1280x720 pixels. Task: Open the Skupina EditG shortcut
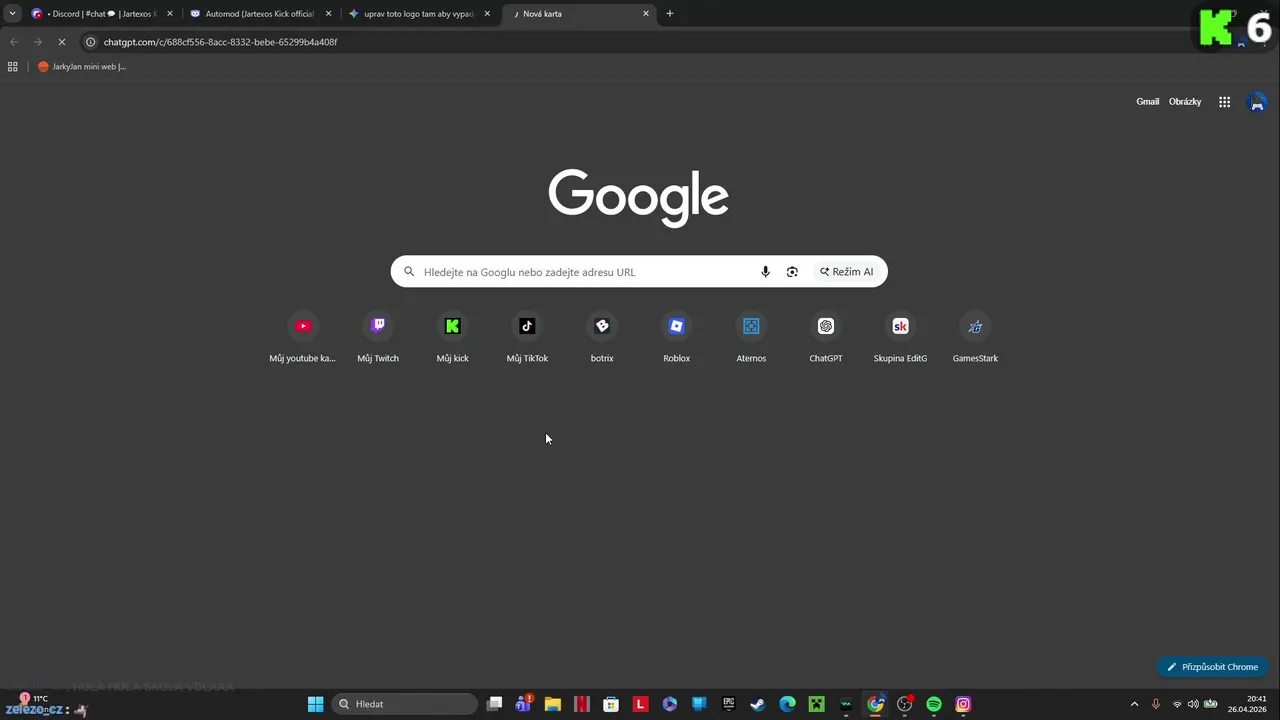tap(900, 338)
